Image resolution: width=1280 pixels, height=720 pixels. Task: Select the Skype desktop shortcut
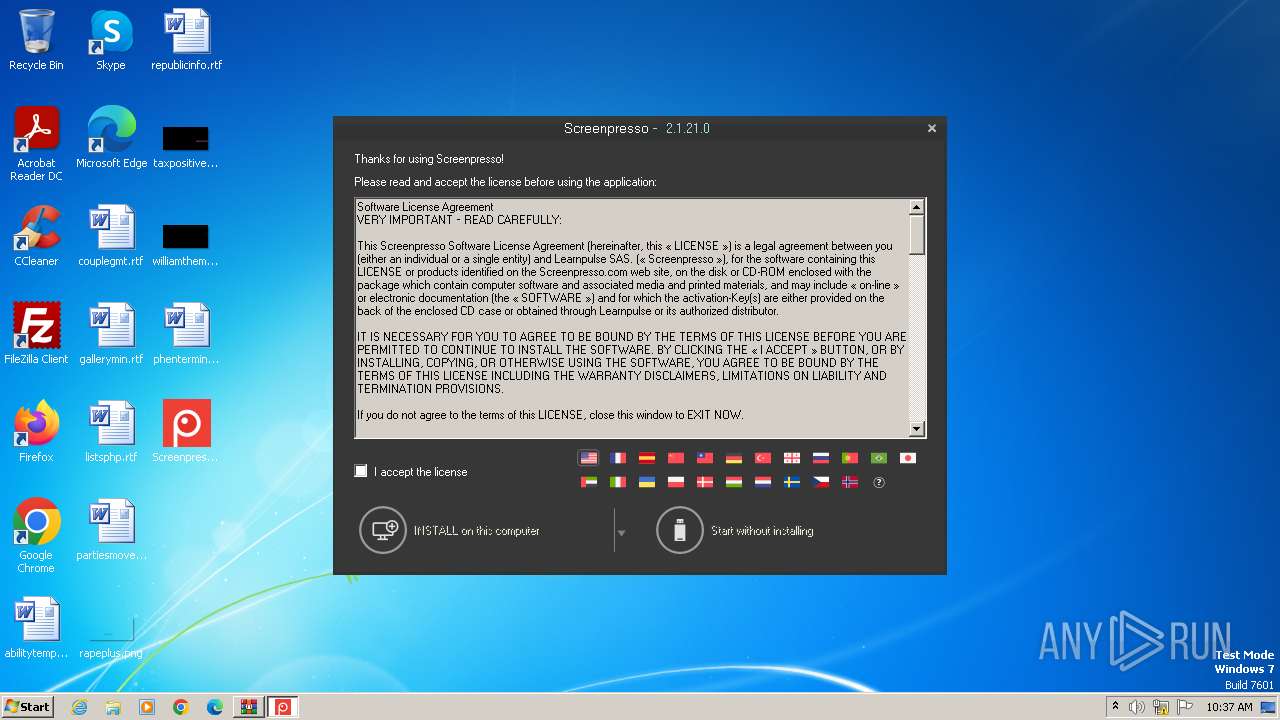[x=110, y=40]
